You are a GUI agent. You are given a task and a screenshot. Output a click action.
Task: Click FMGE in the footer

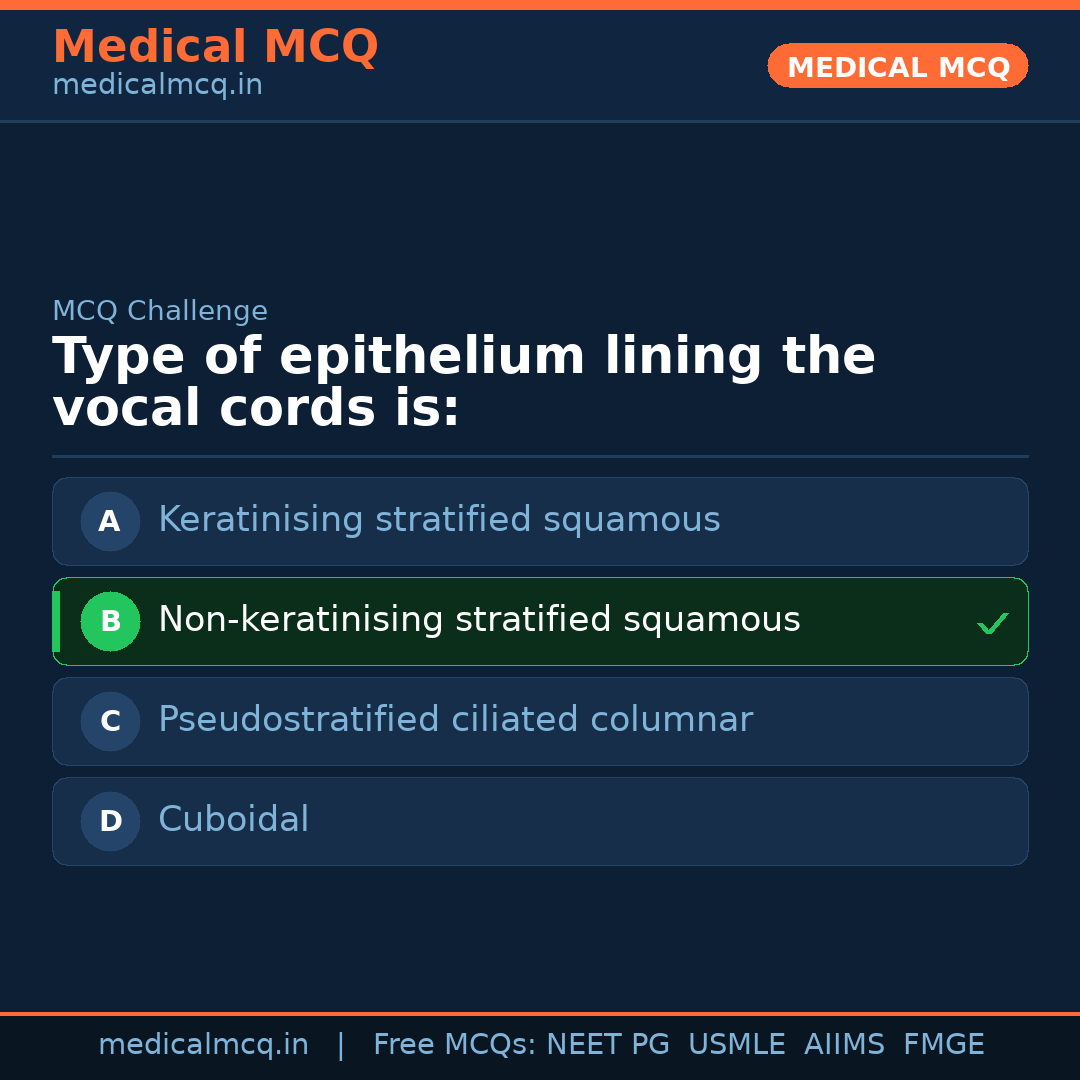(943, 1045)
